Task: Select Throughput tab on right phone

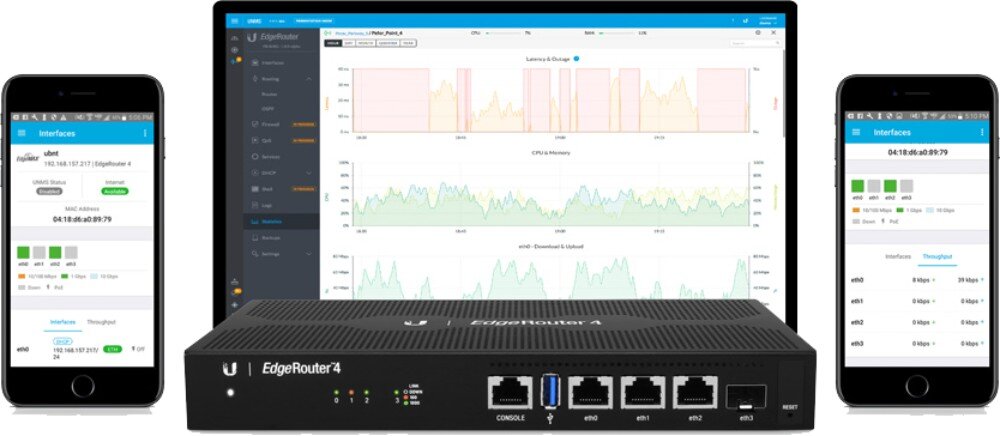Action: tap(937, 256)
